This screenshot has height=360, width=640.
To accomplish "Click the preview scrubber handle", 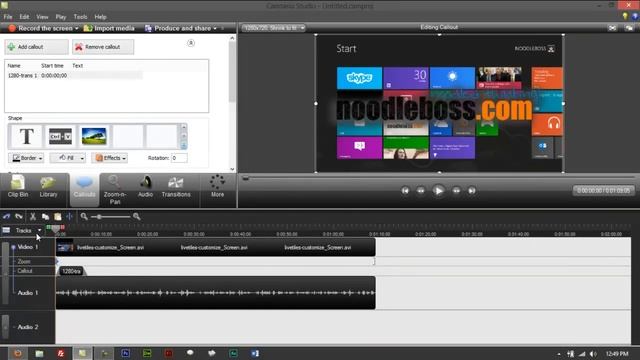I will pyautogui.click(x=245, y=178).
